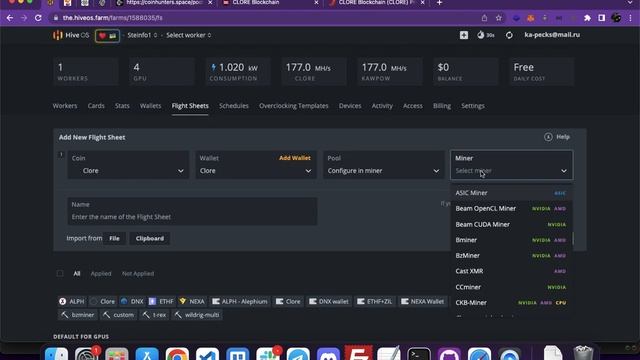Open the browser extensions puzzle icon
The image size is (640, 360).
coord(587,18)
